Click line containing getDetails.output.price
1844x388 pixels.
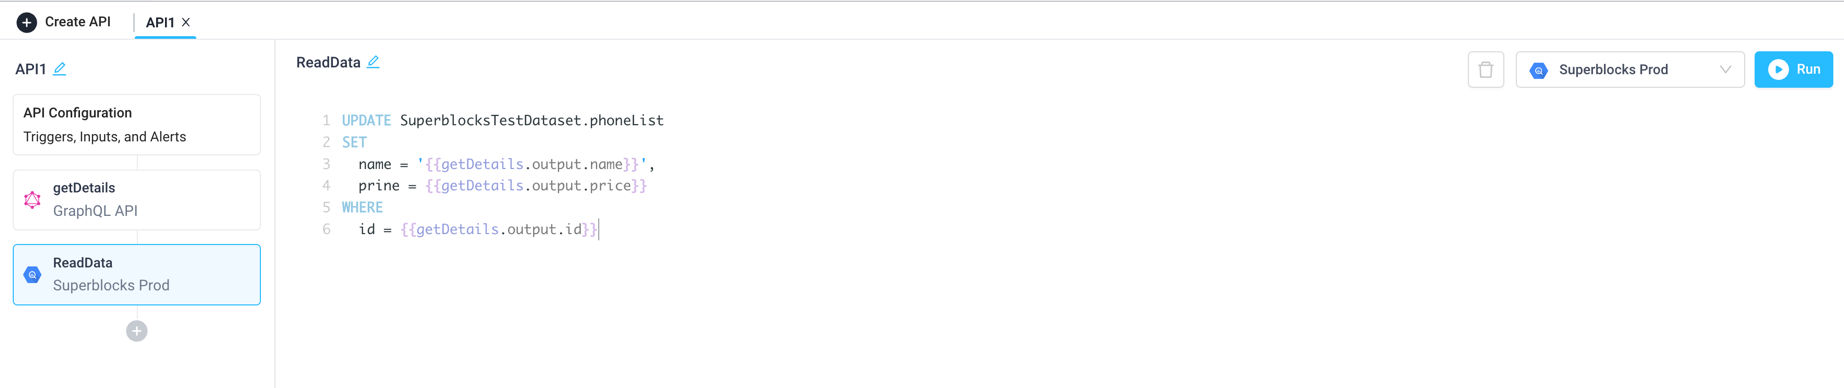pyautogui.click(x=503, y=186)
